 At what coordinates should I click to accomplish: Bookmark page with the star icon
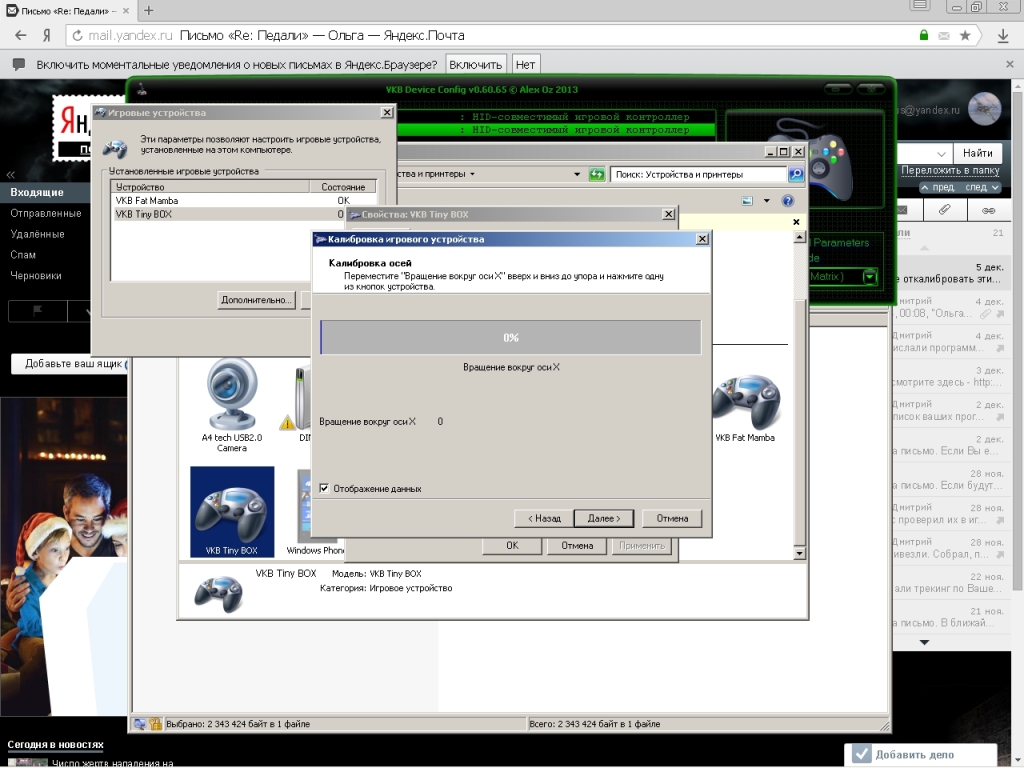click(x=965, y=35)
